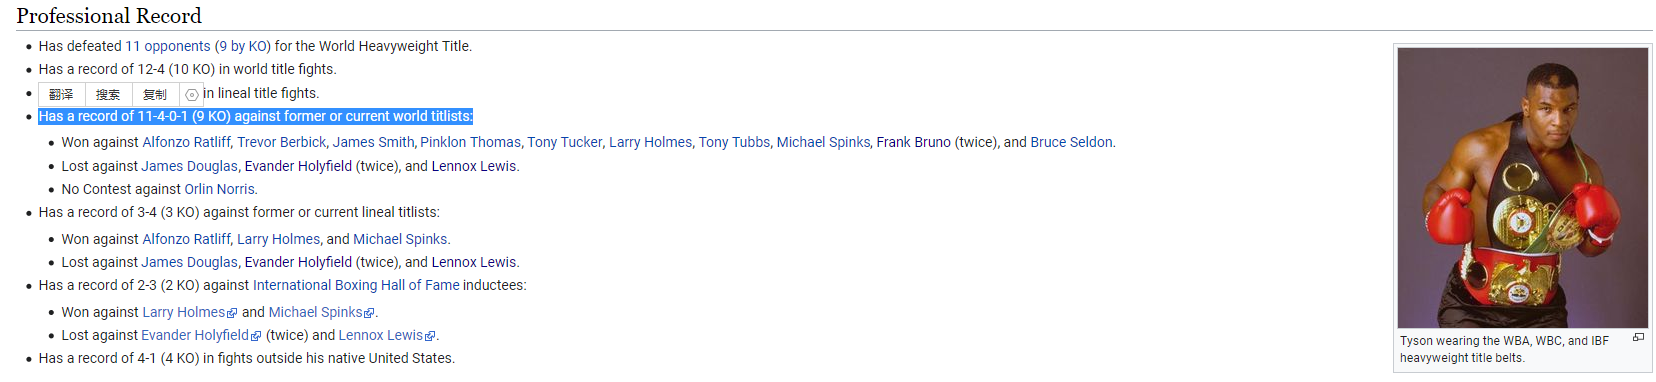Select 翻译 (translate) in the popup toolbar
The width and height of the screenshot is (1656, 382).
[x=61, y=94]
